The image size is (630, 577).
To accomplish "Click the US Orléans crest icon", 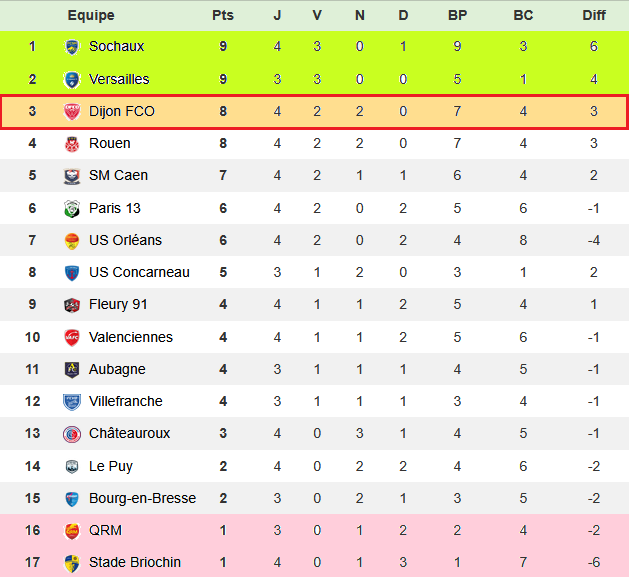I will pyautogui.click(x=72, y=240).
